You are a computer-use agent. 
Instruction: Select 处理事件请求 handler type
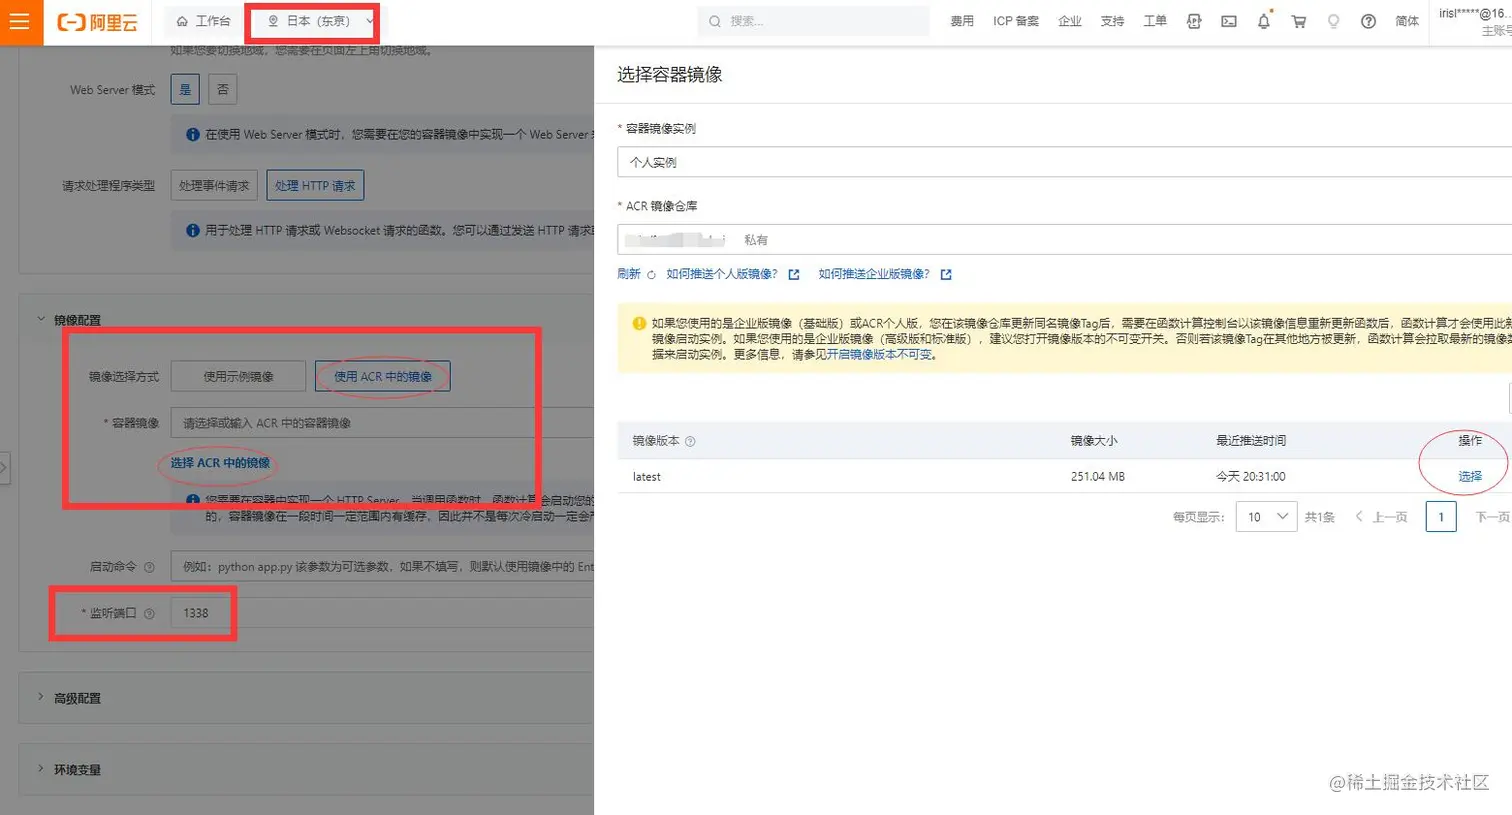click(214, 185)
